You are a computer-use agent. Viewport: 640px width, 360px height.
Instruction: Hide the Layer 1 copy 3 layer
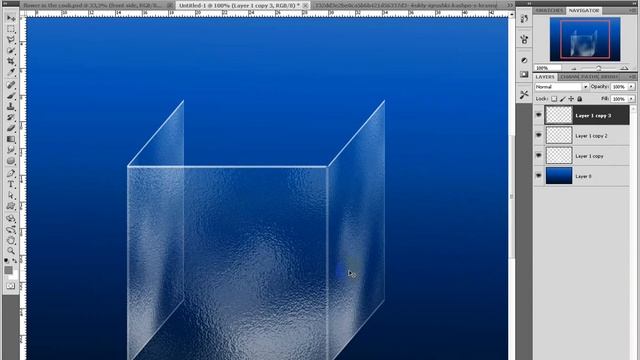tap(538, 116)
